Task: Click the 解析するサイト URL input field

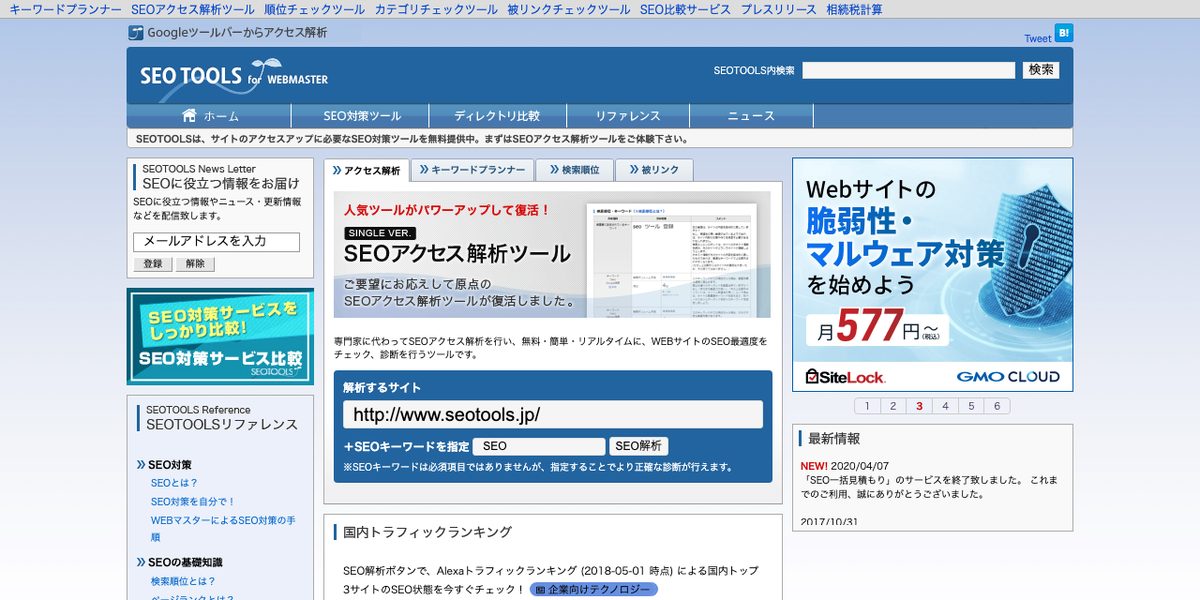Action: [x=553, y=414]
